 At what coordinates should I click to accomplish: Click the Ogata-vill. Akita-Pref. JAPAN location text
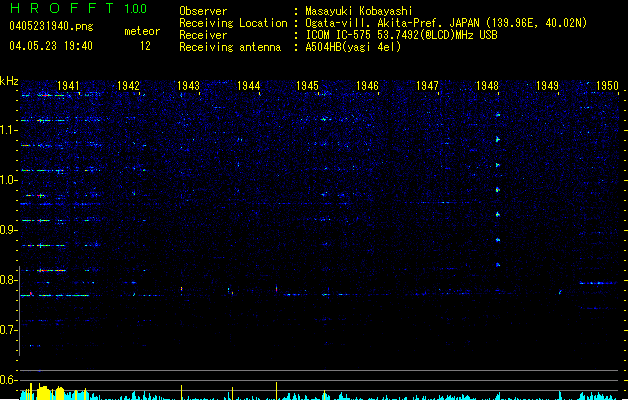point(446,23)
